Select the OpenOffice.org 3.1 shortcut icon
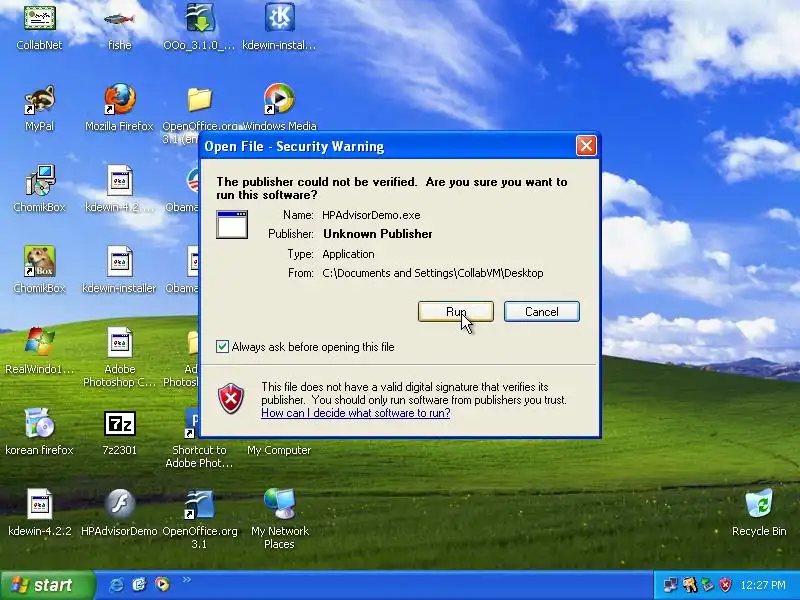 199,505
